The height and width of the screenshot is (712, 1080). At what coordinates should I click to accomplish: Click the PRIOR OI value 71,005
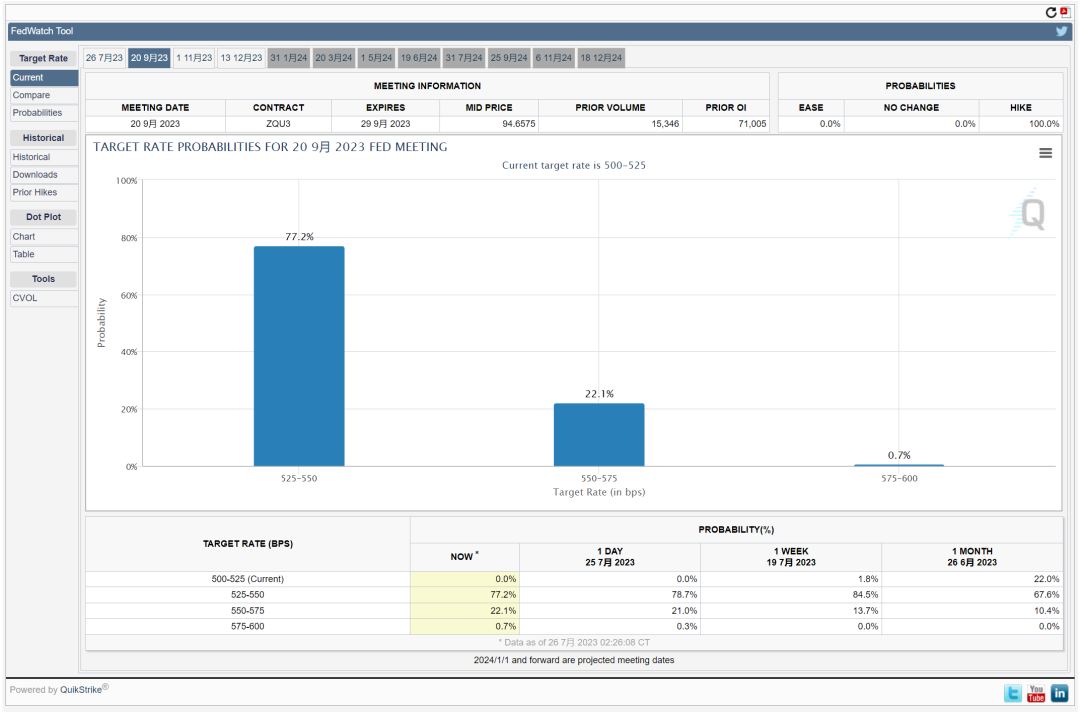coord(752,124)
